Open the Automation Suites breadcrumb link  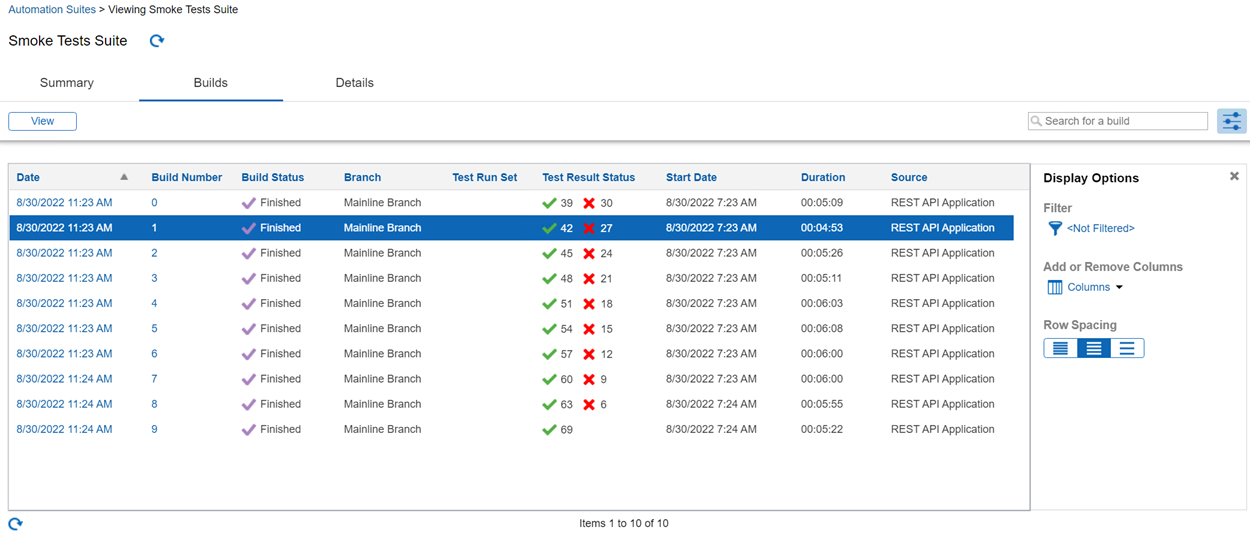52,9
